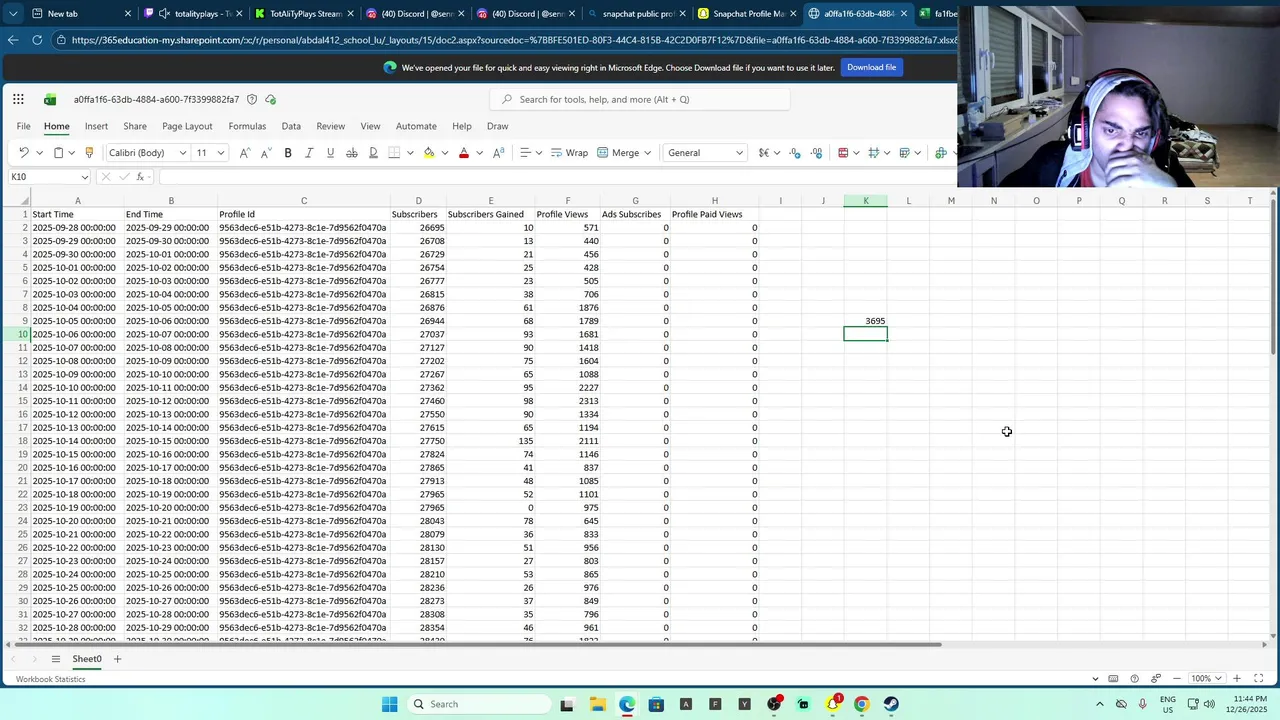Apply the red Font color
This screenshot has height=720, width=1280.
pyautogui.click(x=463, y=153)
